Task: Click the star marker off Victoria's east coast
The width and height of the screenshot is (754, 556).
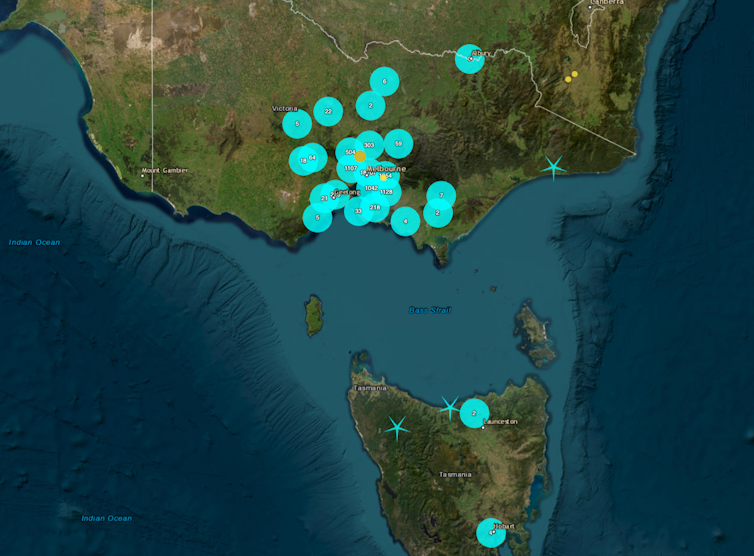Action: (x=554, y=167)
